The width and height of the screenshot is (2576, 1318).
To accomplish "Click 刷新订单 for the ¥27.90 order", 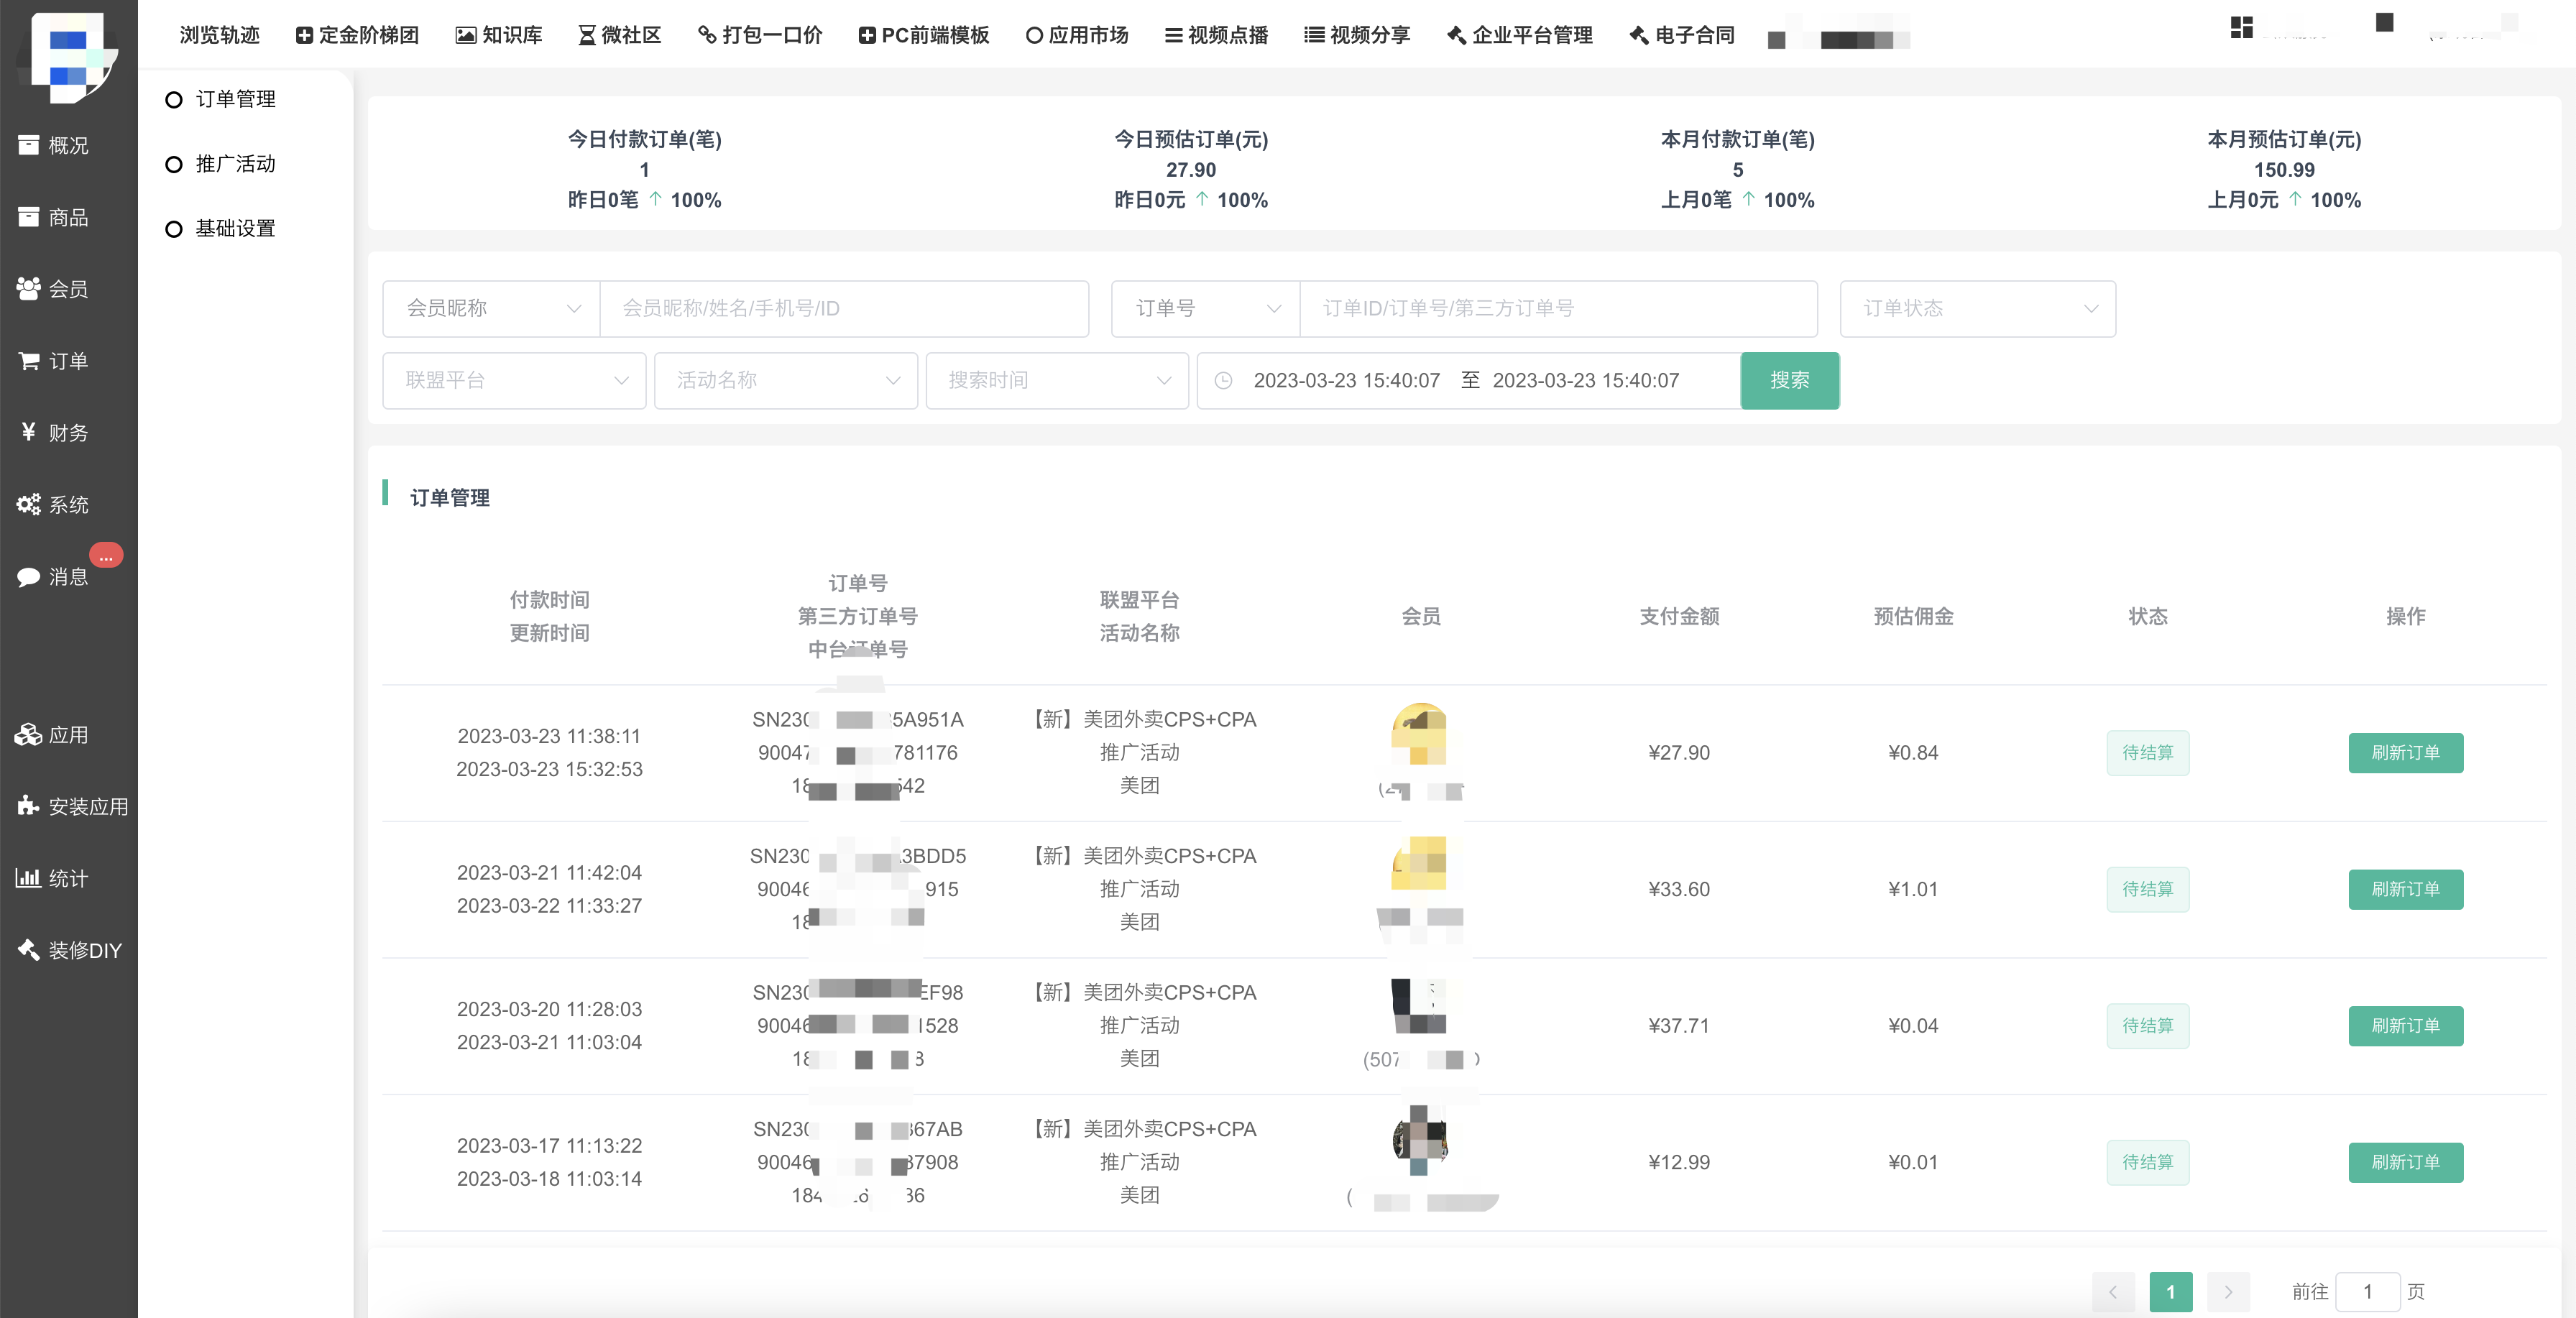I will coord(2405,753).
